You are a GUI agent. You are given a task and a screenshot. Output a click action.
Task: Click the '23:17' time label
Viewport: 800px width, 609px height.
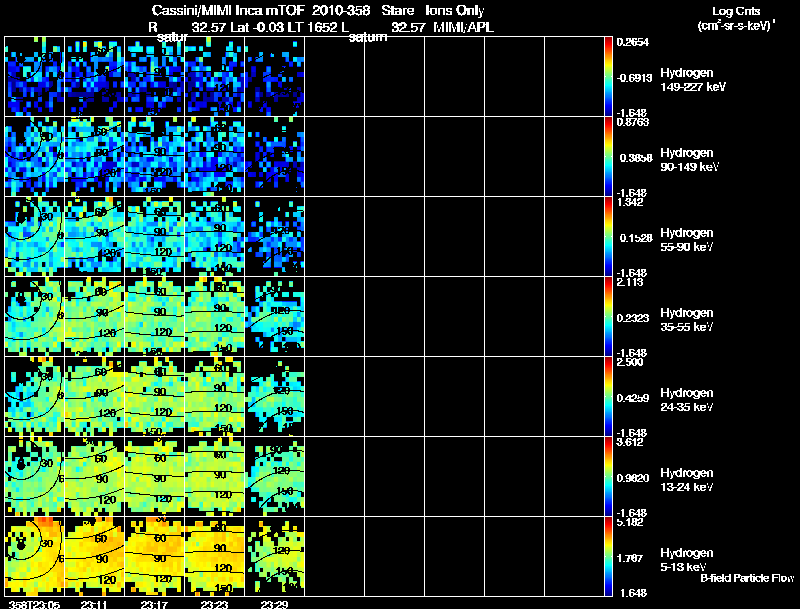154,604
